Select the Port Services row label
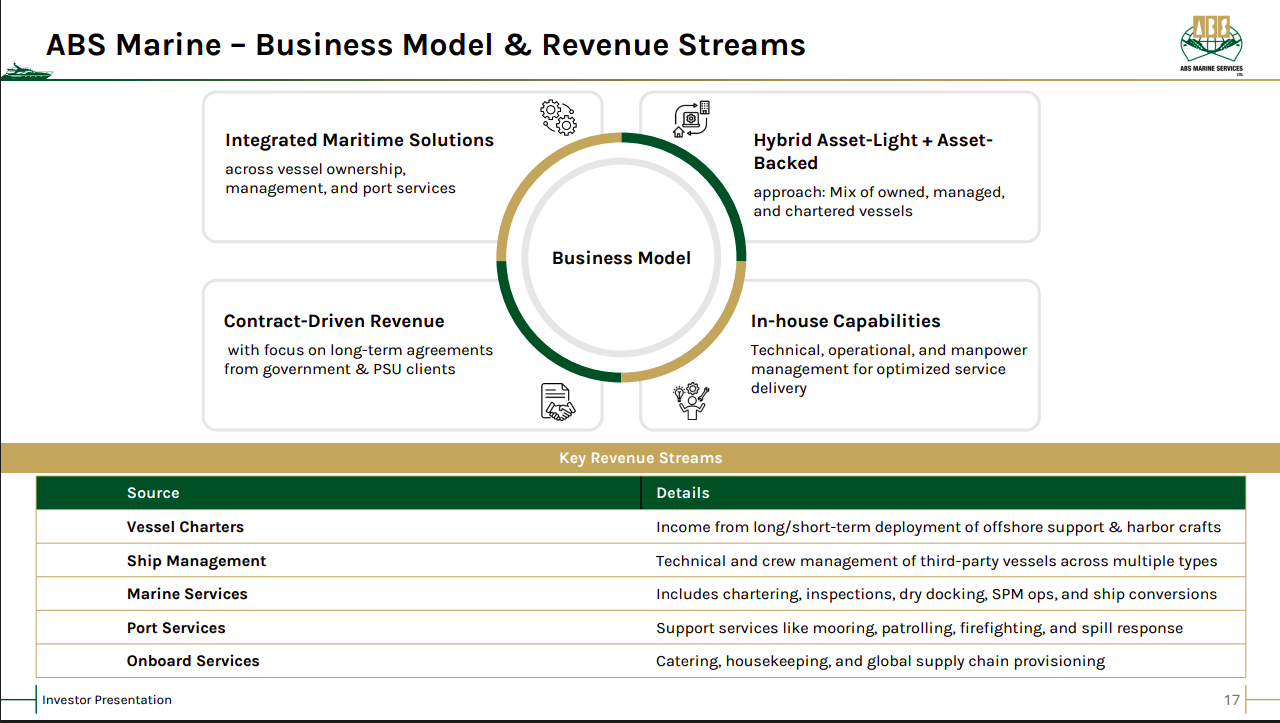Viewport: 1280px width, 723px height. [x=176, y=628]
